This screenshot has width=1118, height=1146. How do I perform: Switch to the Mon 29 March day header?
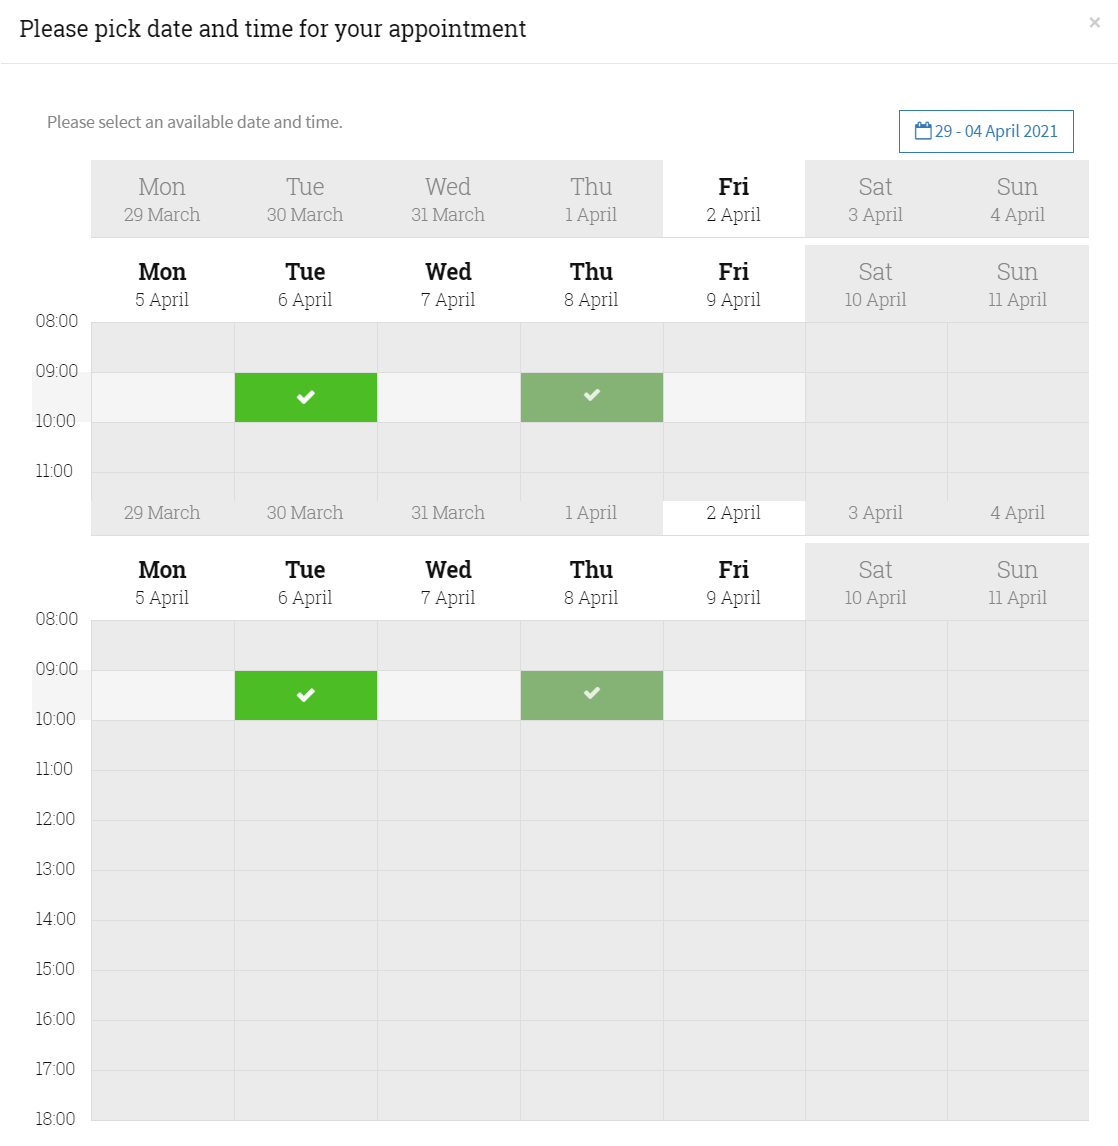(162, 199)
